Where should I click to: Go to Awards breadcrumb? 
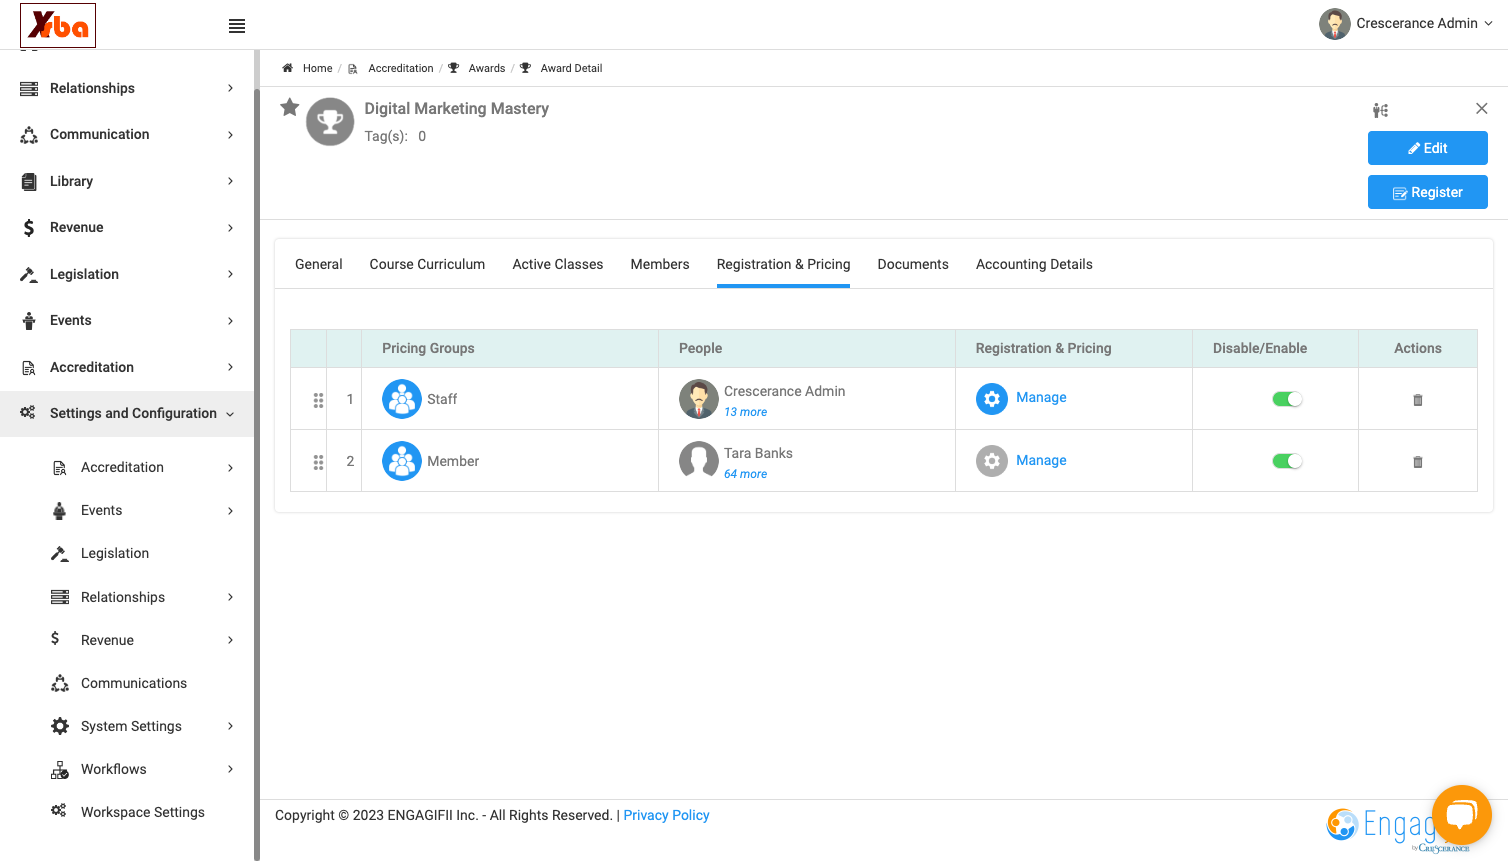pyautogui.click(x=487, y=68)
